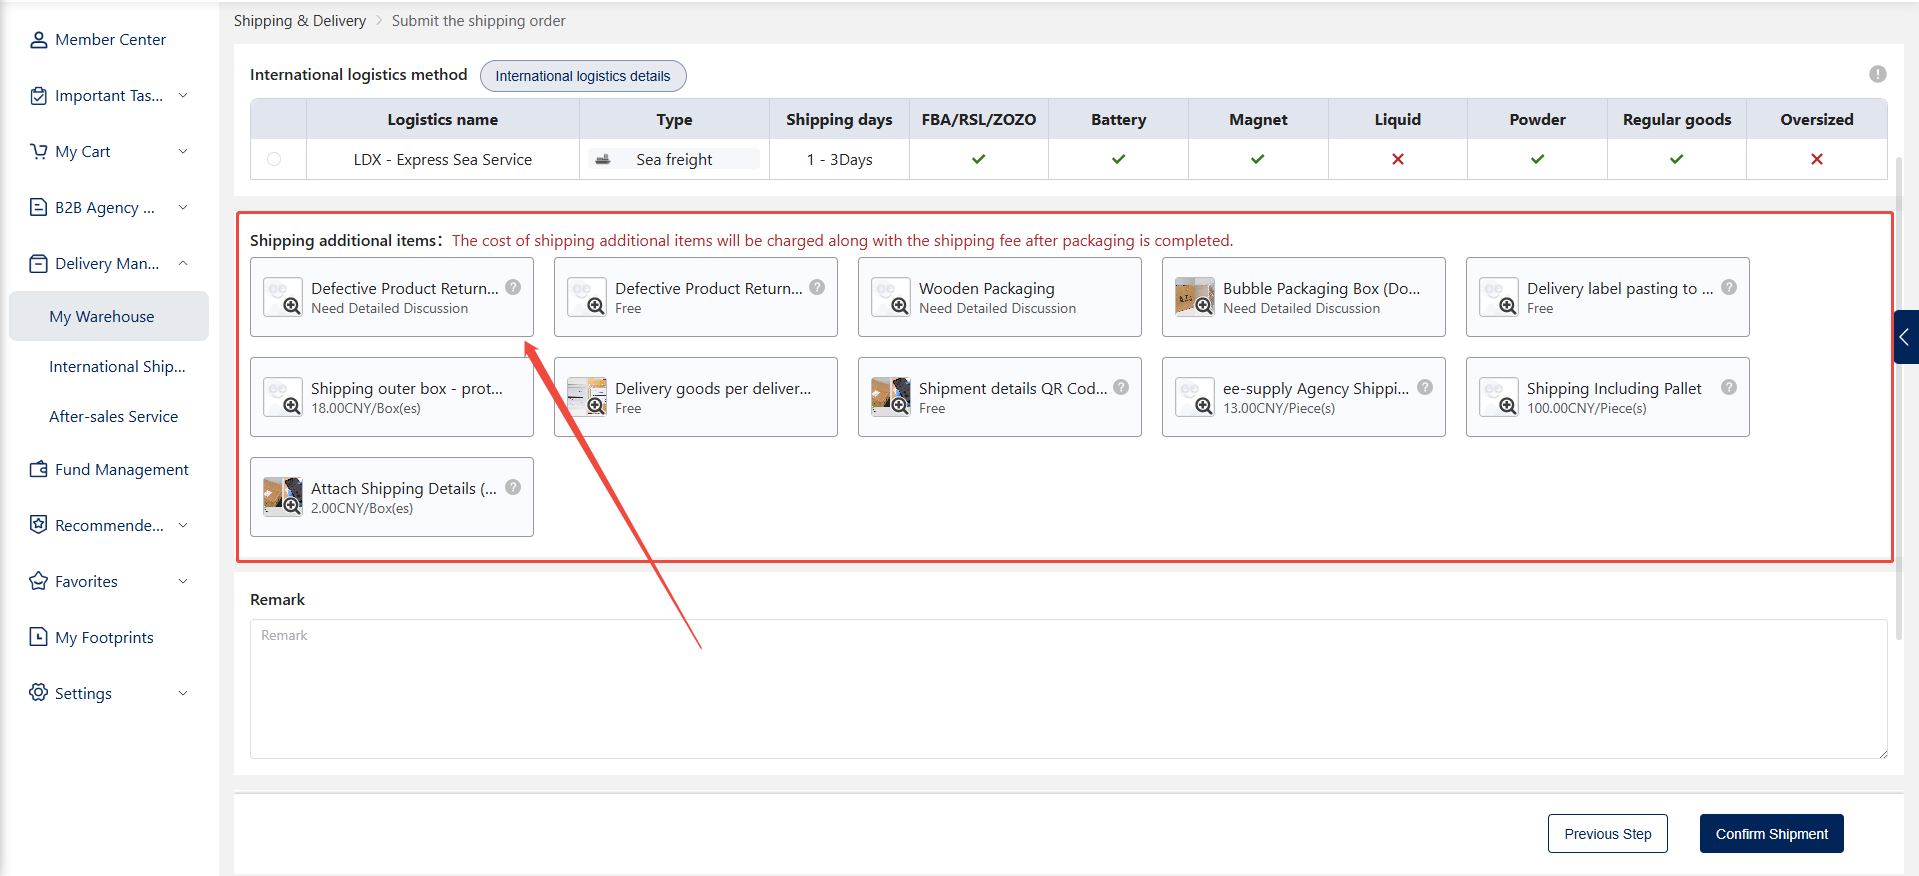Click into the Remark text area
Viewport: 1919px width, 876px height.
click(x=1068, y=689)
